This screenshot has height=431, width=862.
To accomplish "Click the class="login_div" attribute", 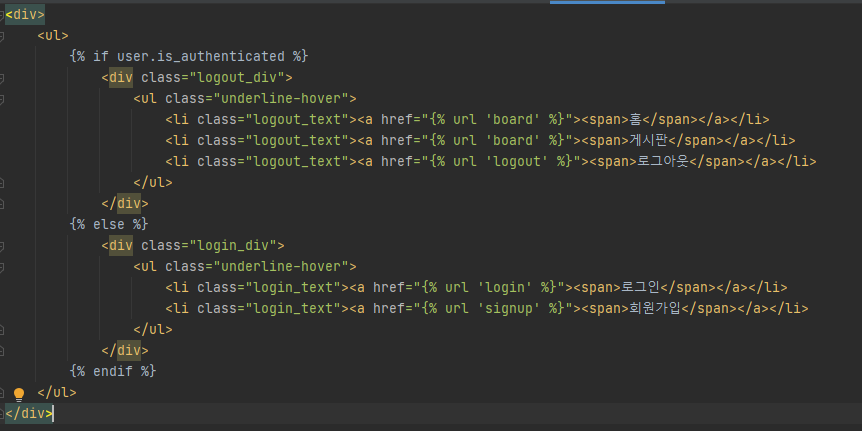I will pos(209,246).
